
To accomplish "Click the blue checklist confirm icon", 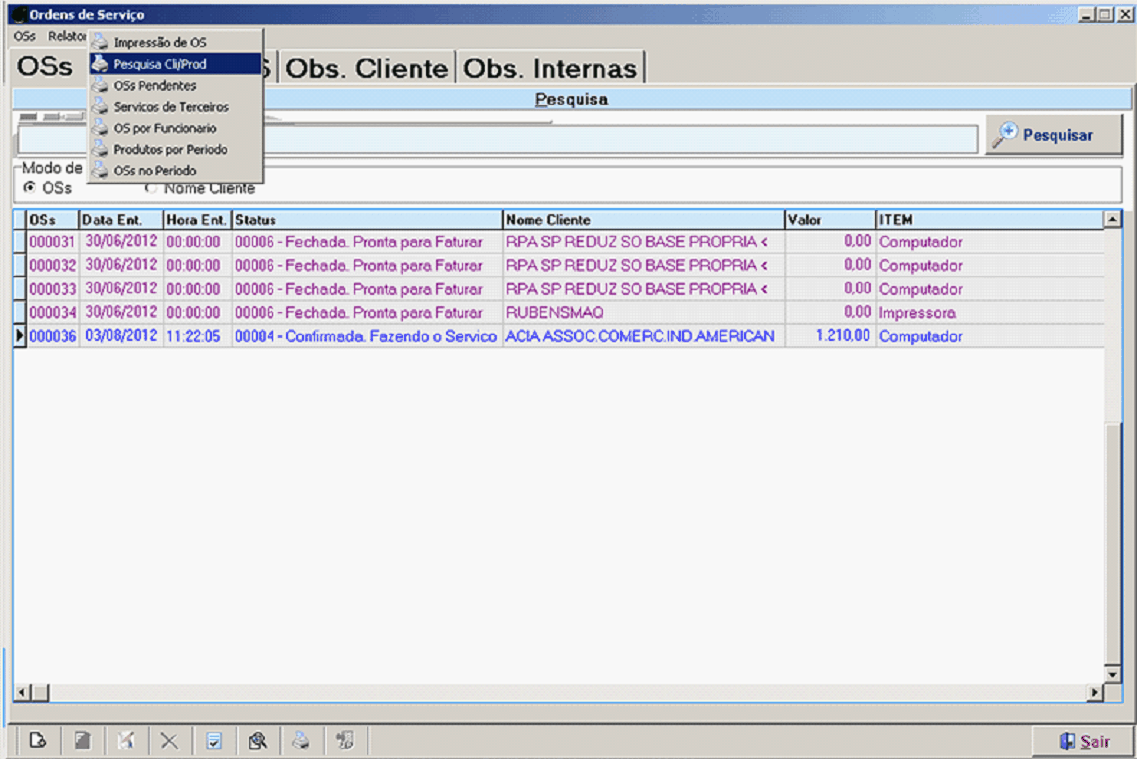I will [213, 741].
